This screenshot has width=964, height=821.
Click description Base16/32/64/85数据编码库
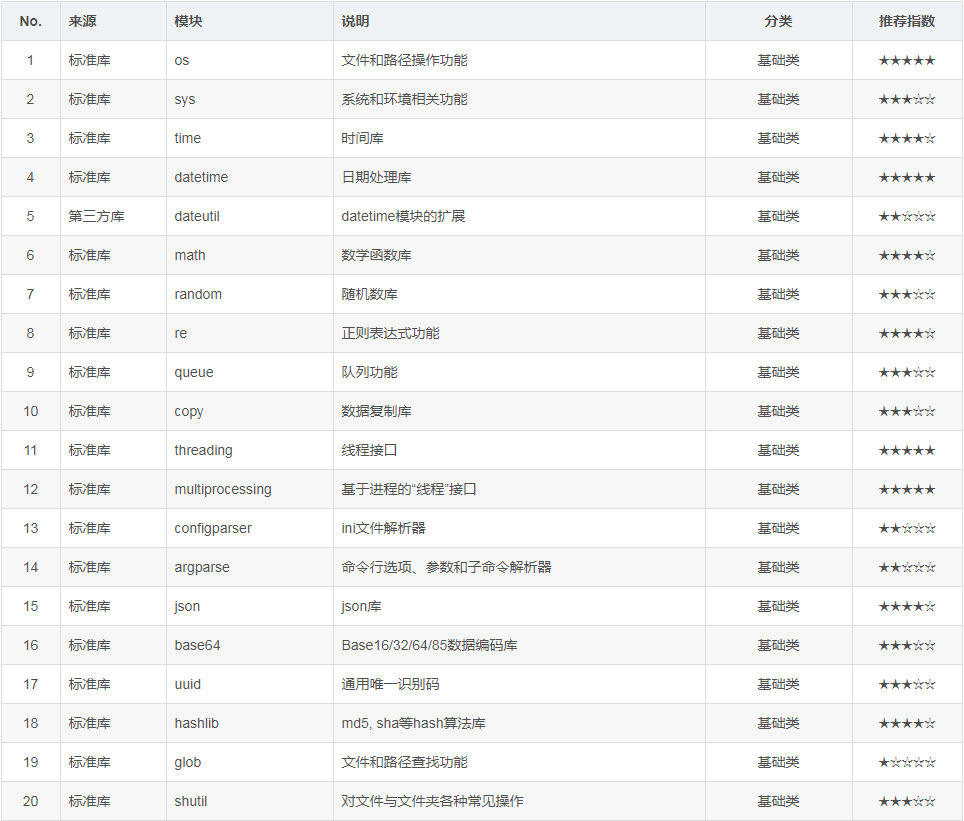pyautogui.click(x=429, y=645)
